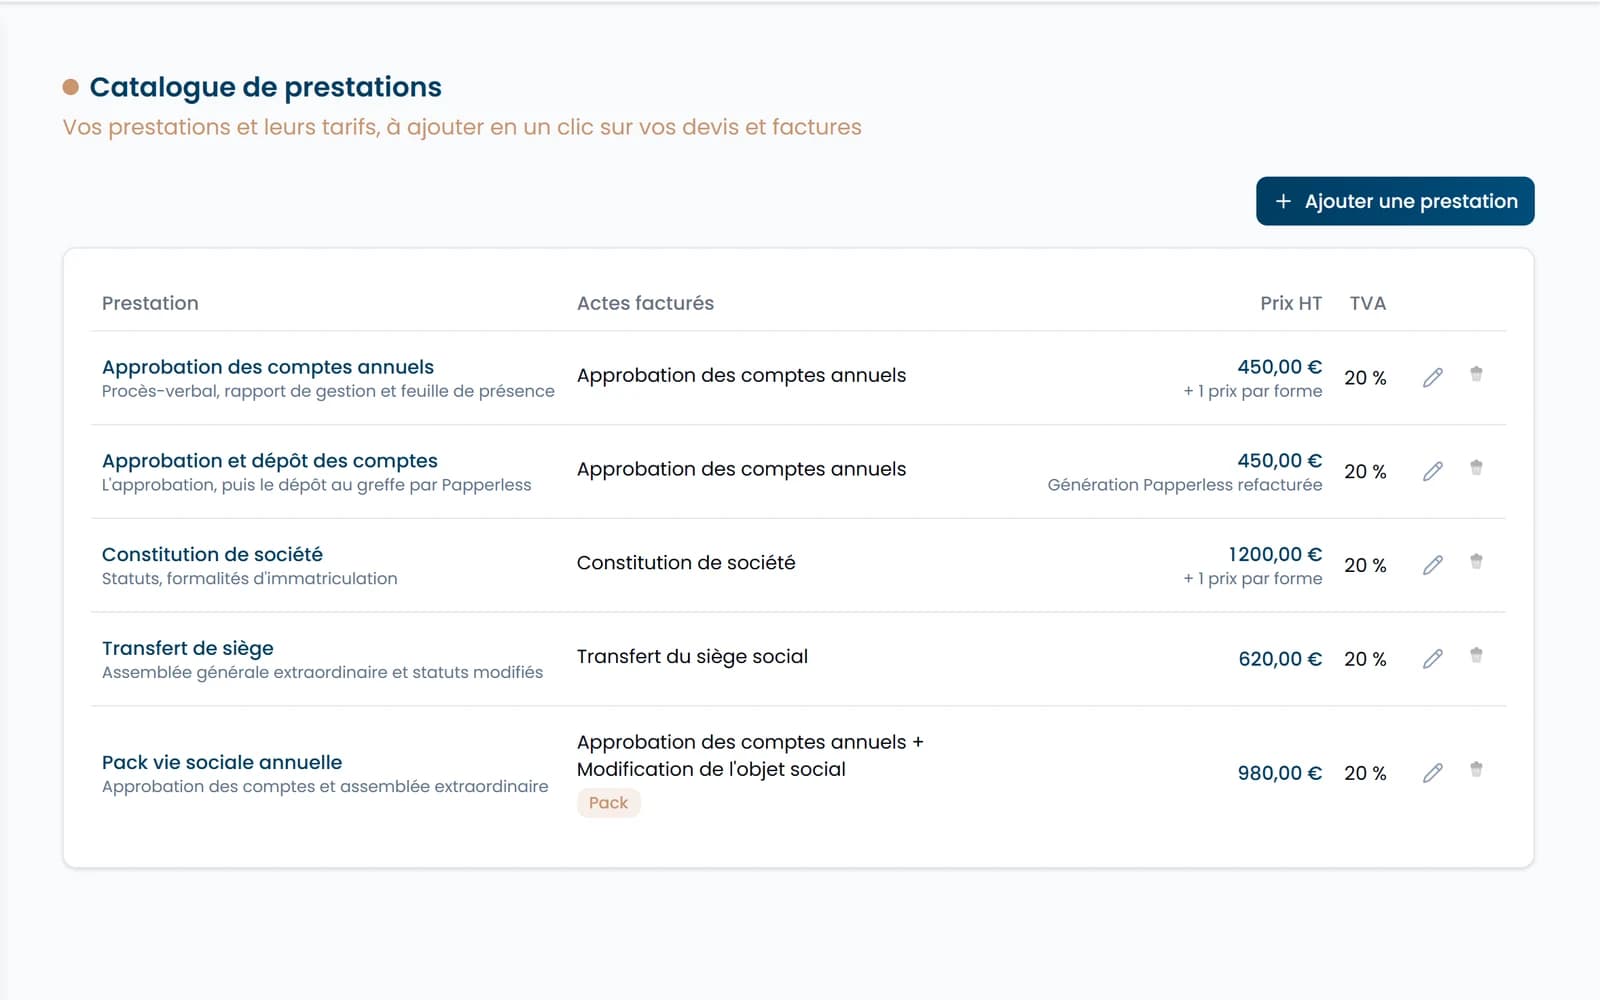Open the Approbation des comptes annuels prestation title

click(268, 367)
